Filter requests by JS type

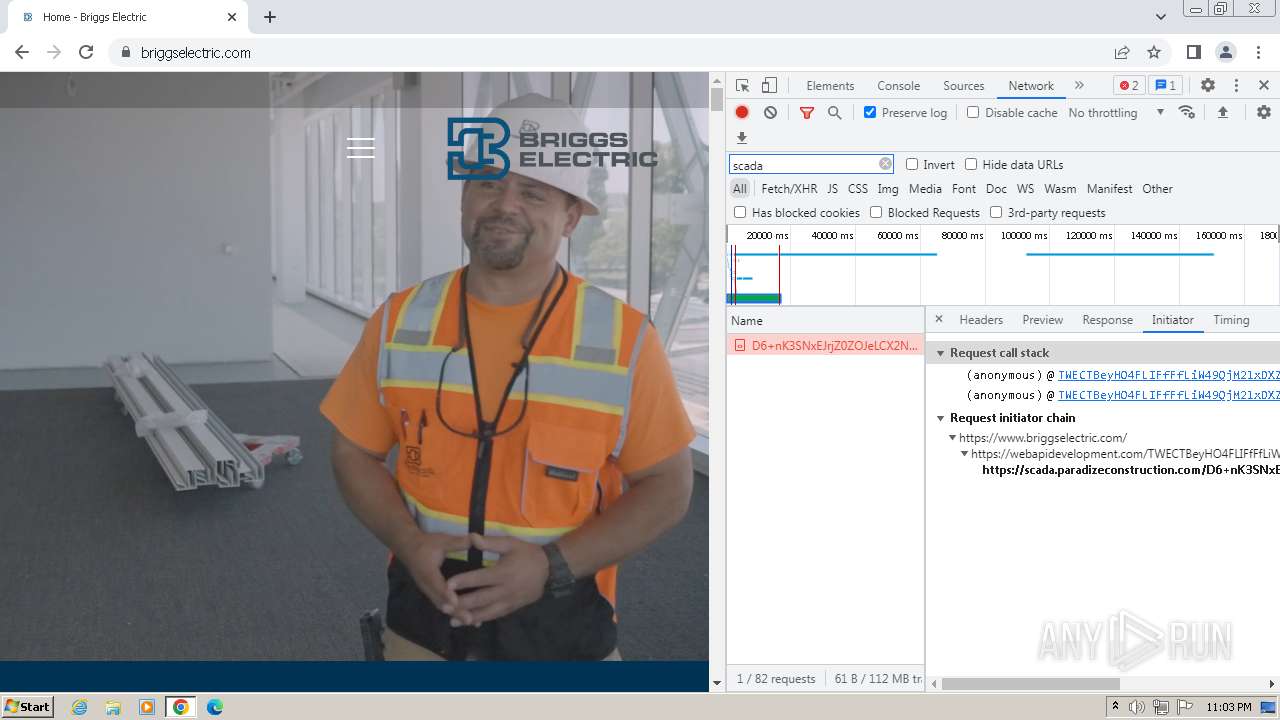pyautogui.click(x=832, y=188)
